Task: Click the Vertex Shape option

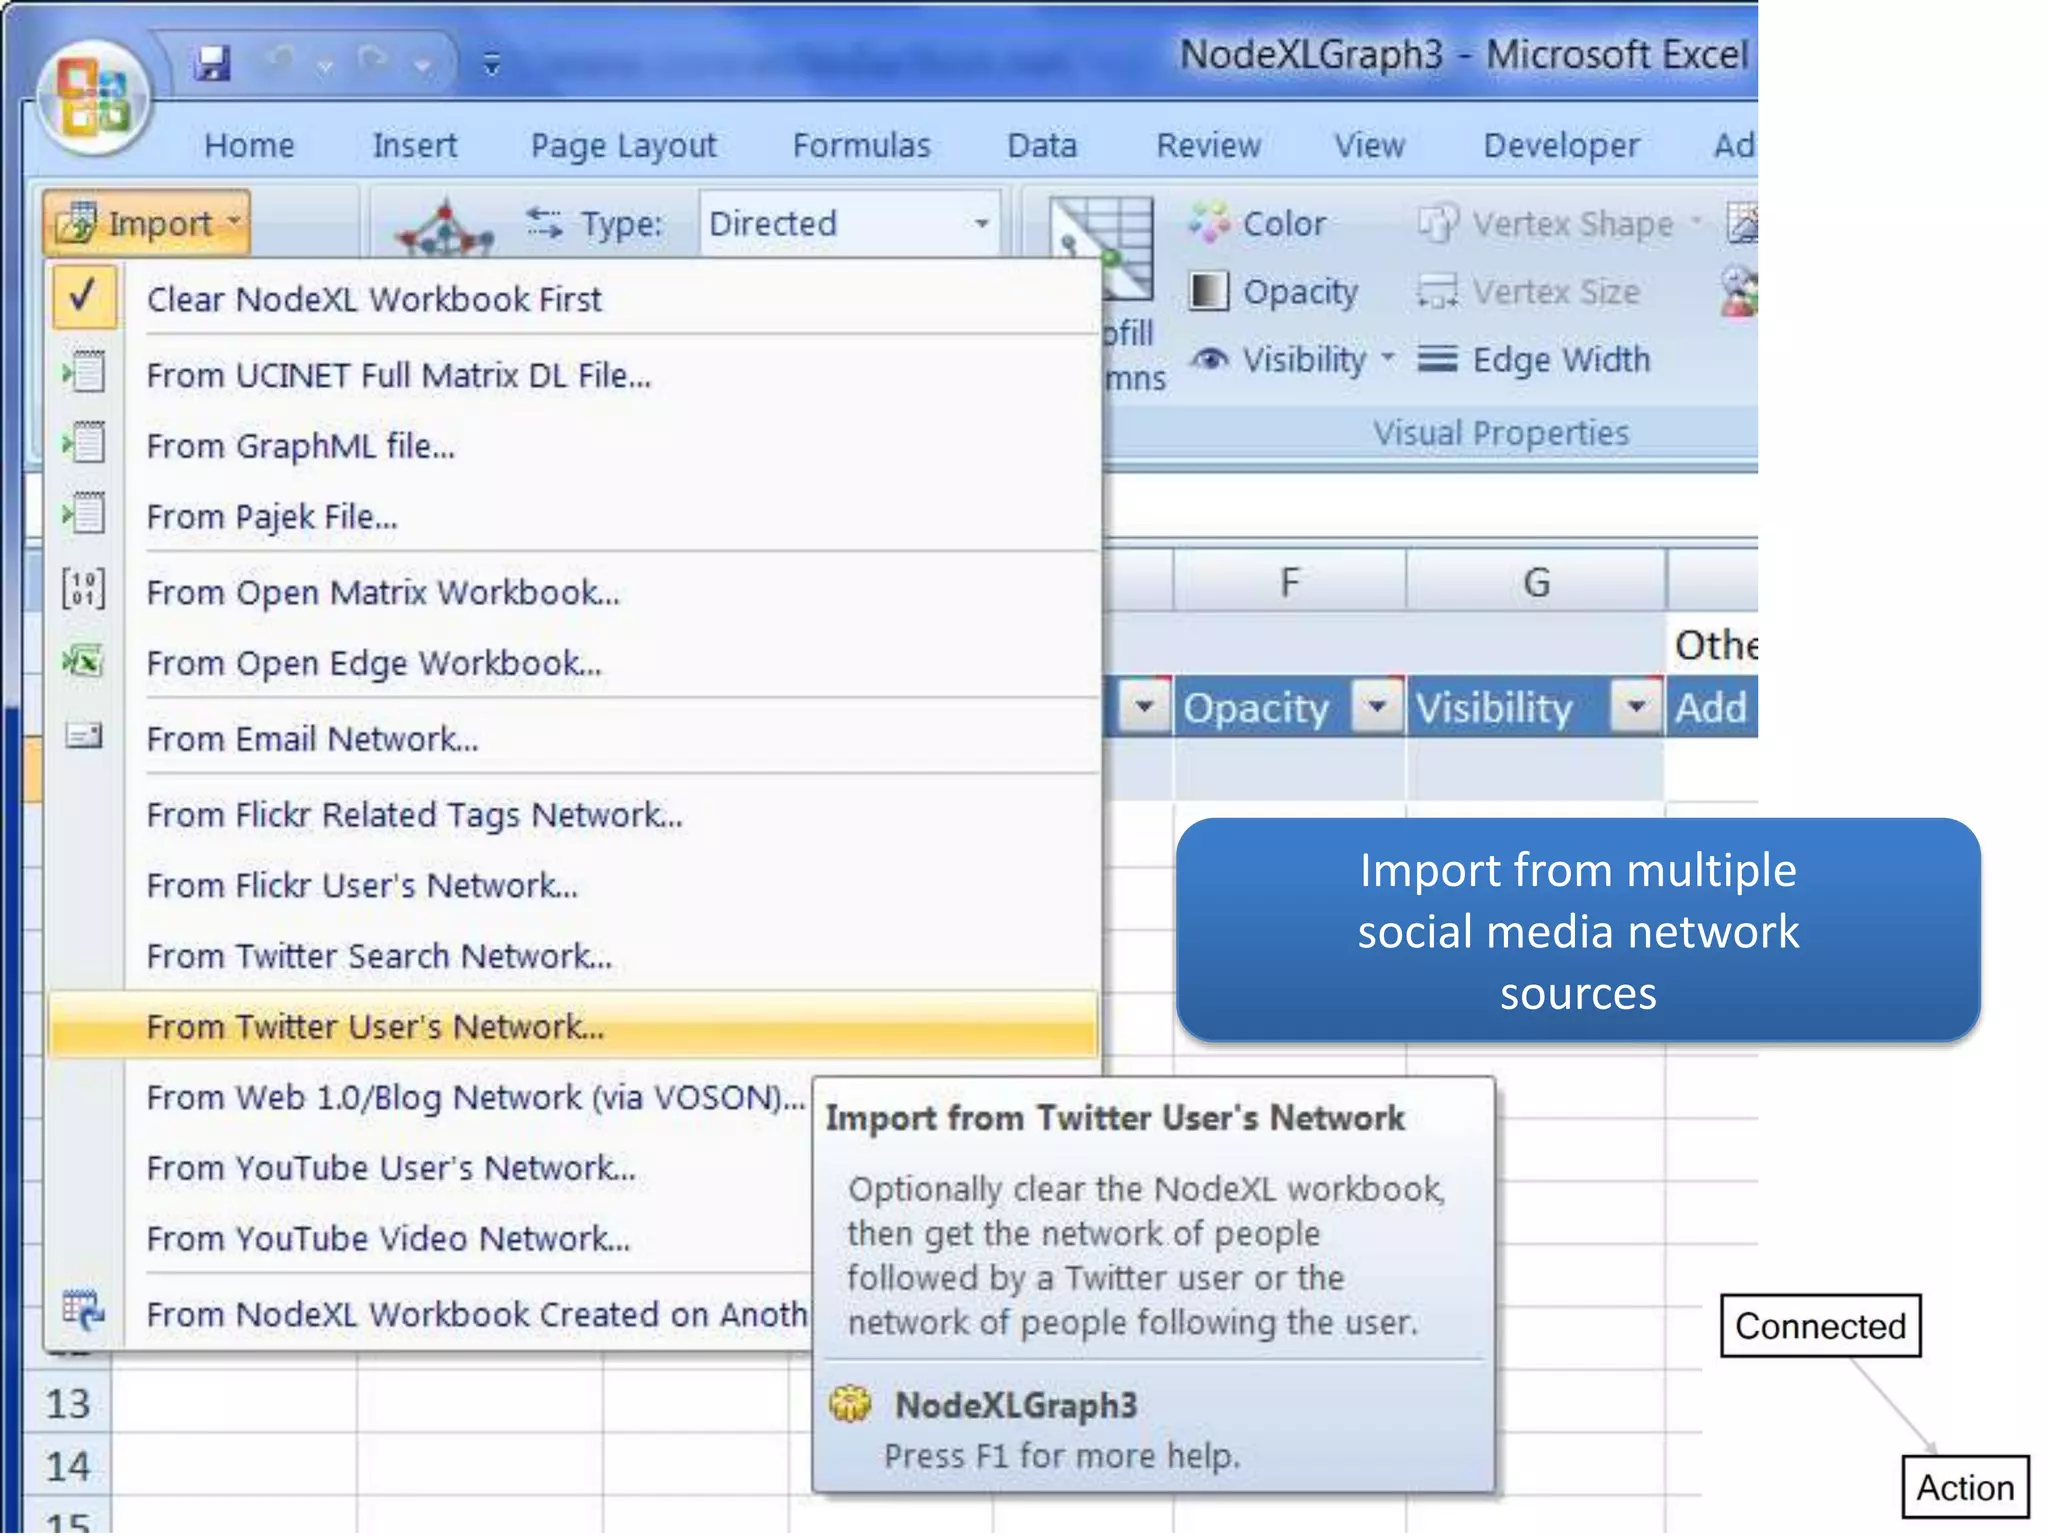Action: click(x=1559, y=224)
